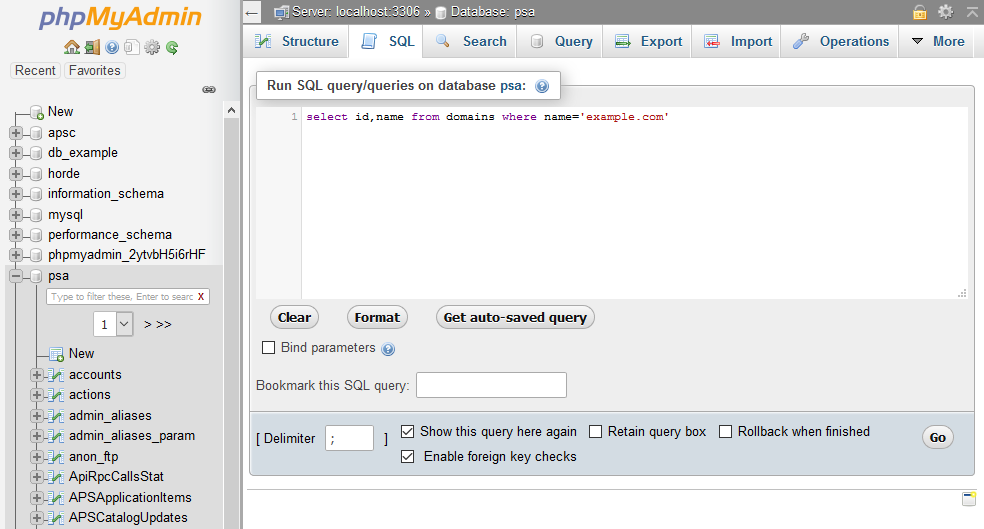This screenshot has width=984, height=529.
Task: Click the Bookmark this SQL query field
Action: (491, 385)
